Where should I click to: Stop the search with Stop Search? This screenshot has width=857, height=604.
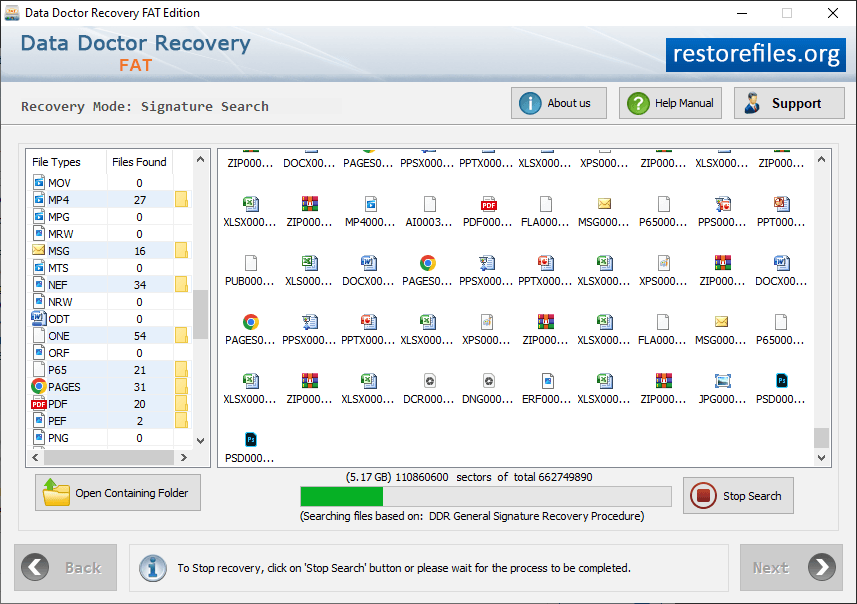(x=738, y=496)
